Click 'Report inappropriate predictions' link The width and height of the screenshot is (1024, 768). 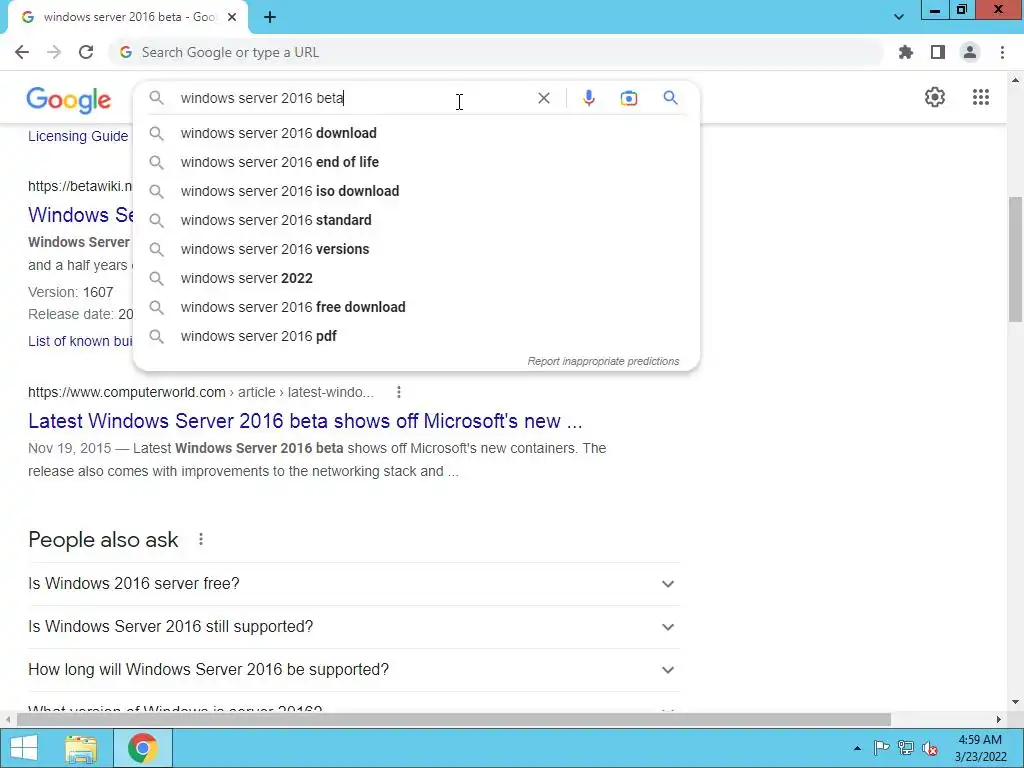click(603, 361)
